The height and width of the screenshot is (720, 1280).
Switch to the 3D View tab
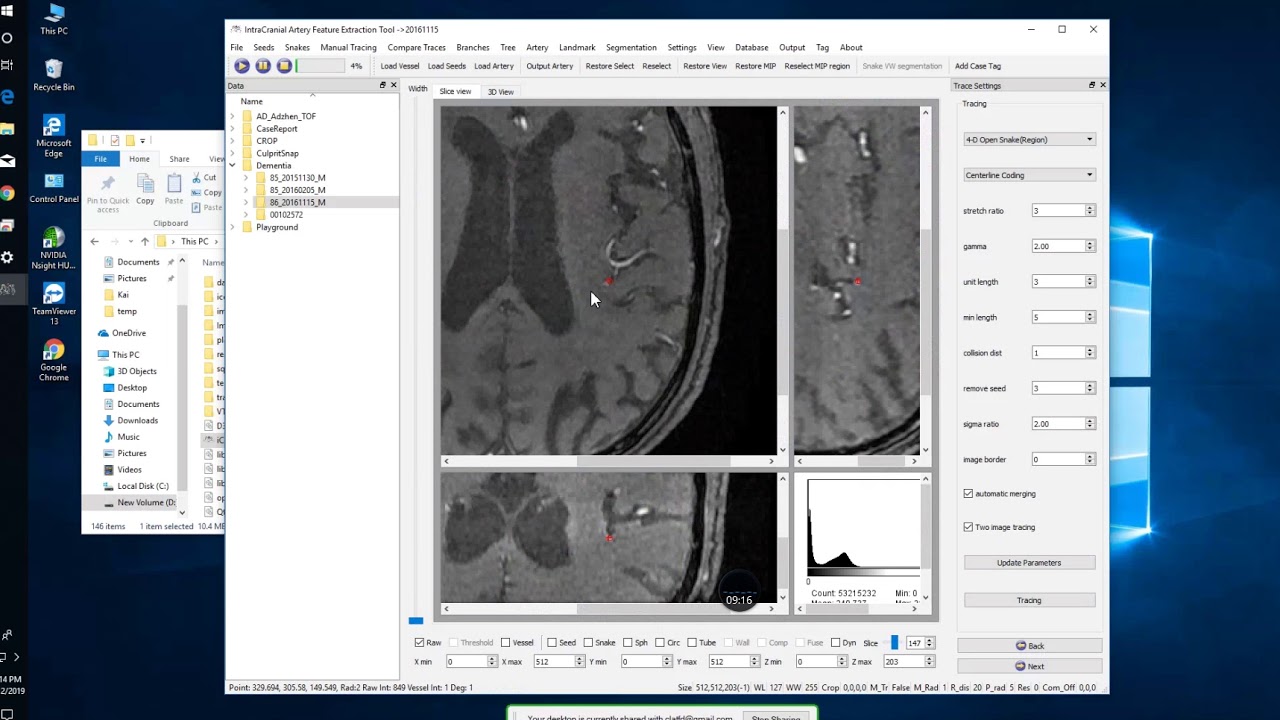[500, 92]
